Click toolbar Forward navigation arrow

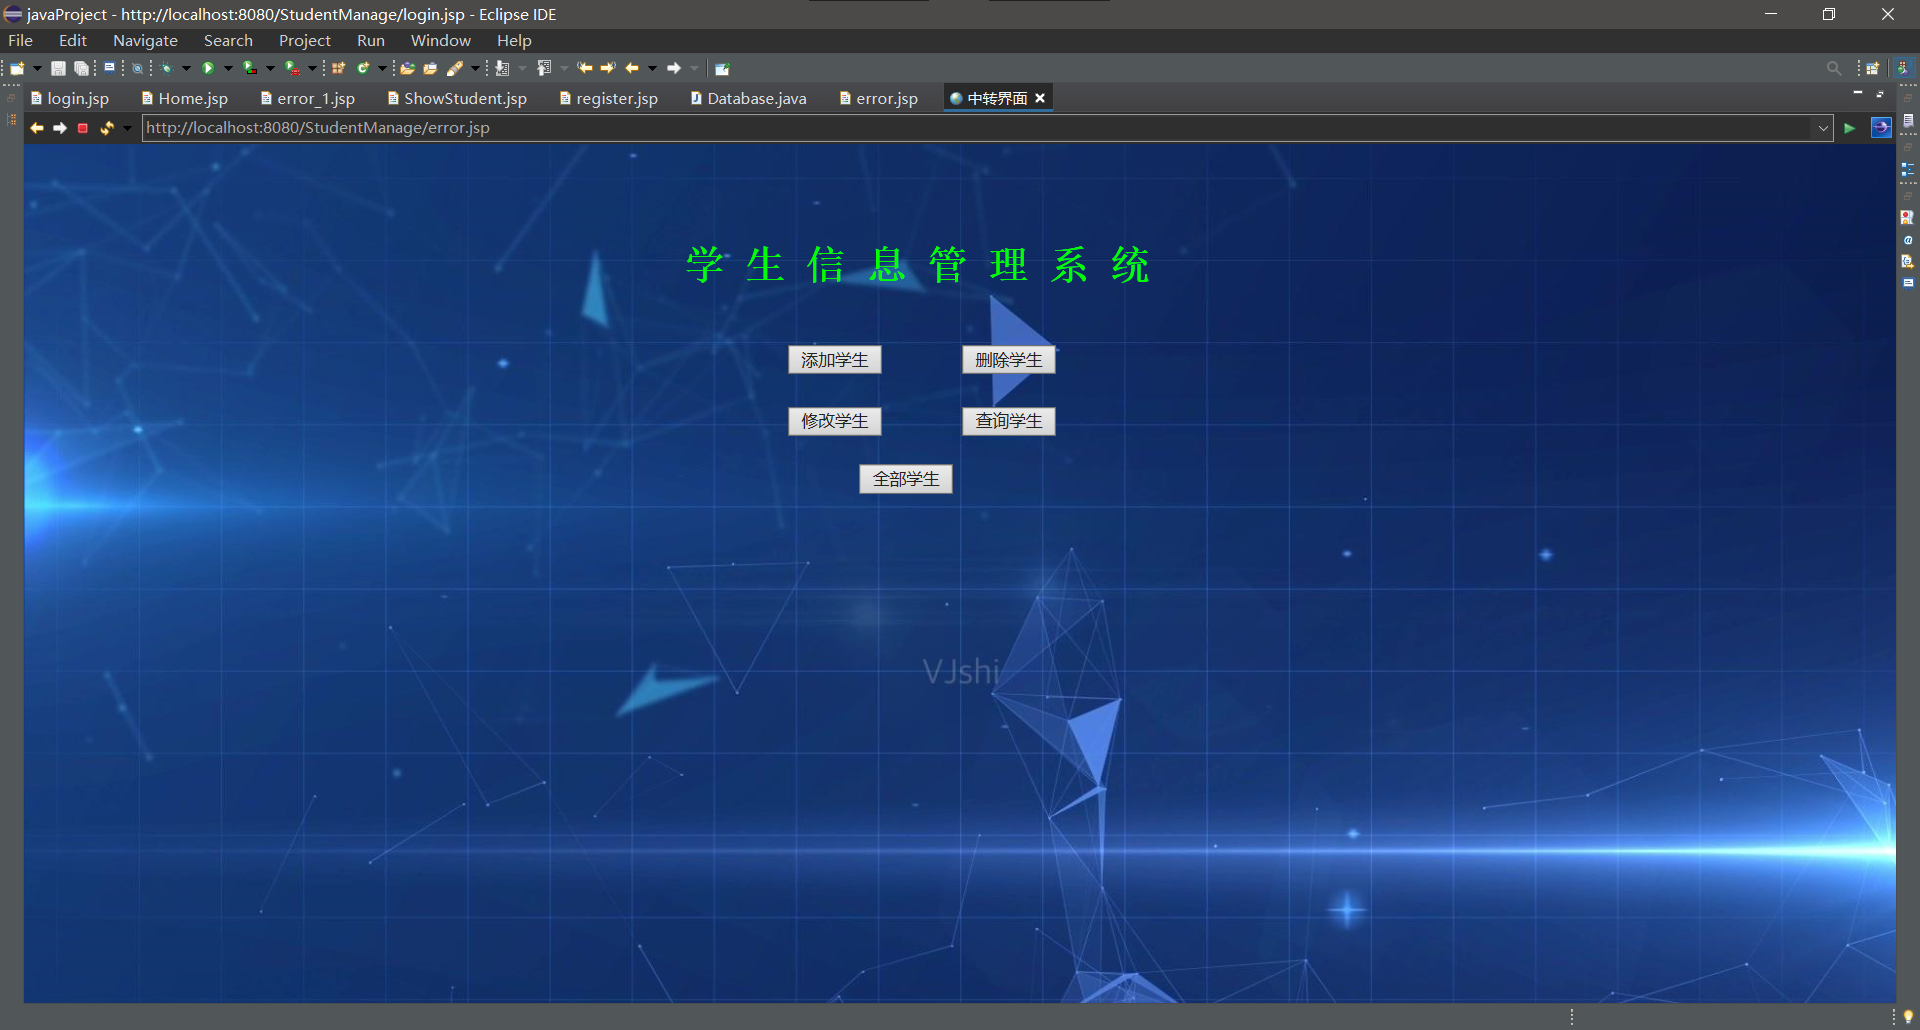click(674, 68)
